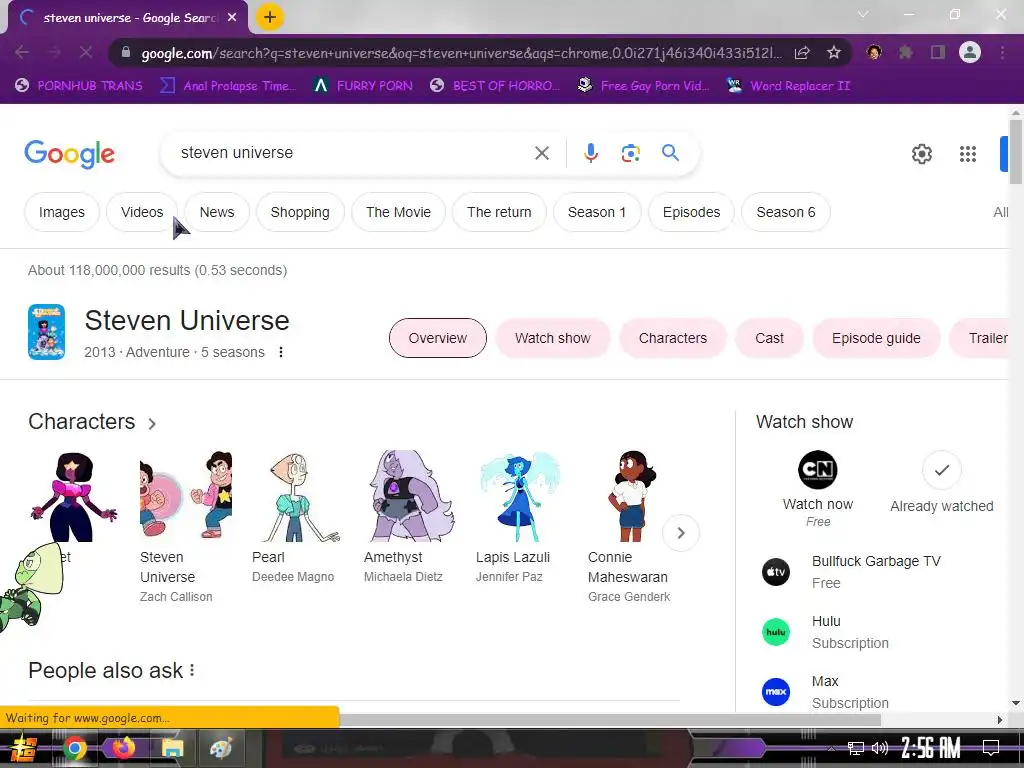Open the Word Replacer II bookmark
Viewport: 1024px width, 768px height.
788,86
